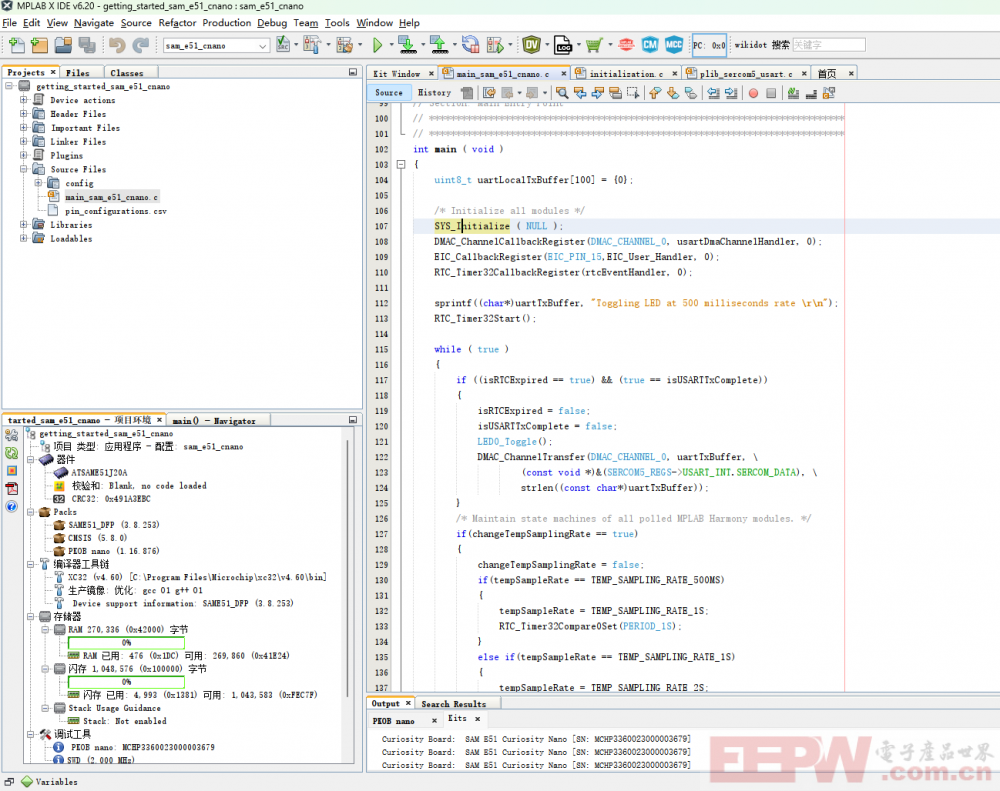Switch to the initialization.c tab

click(626, 74)
